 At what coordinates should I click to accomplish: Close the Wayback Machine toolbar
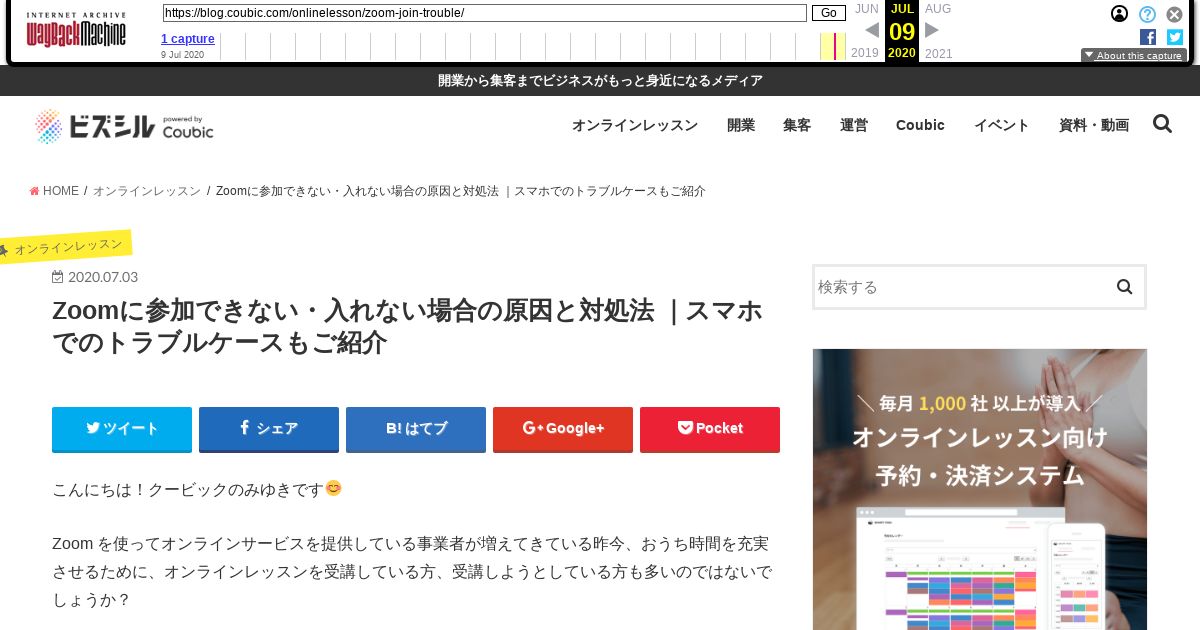point(1175,14)
